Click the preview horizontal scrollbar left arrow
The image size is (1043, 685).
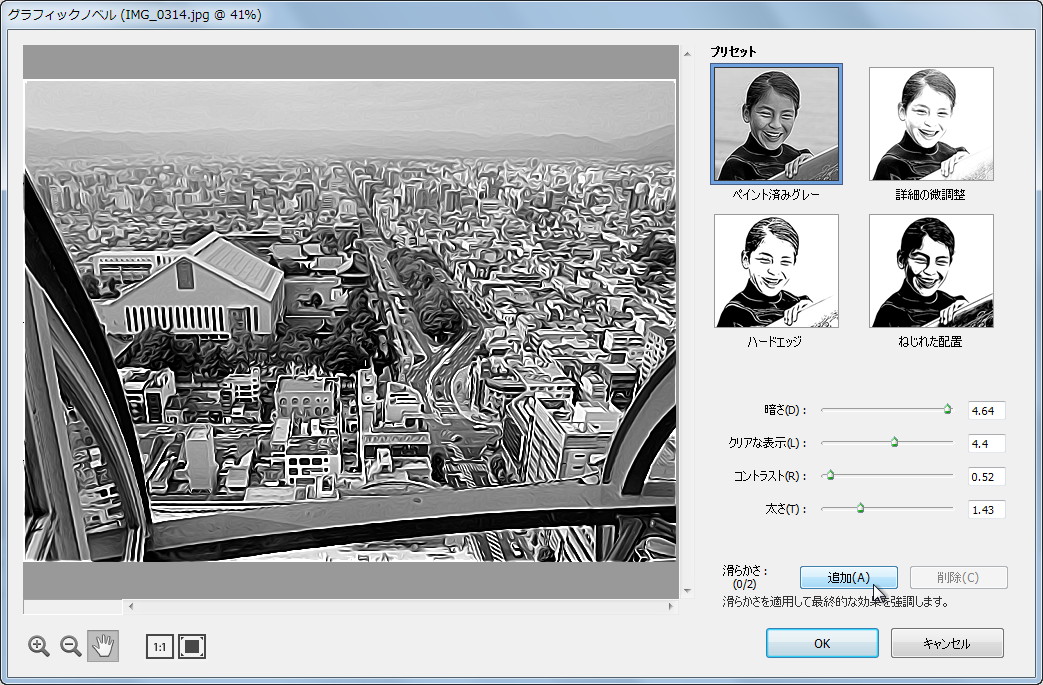[x=131, y=606]
